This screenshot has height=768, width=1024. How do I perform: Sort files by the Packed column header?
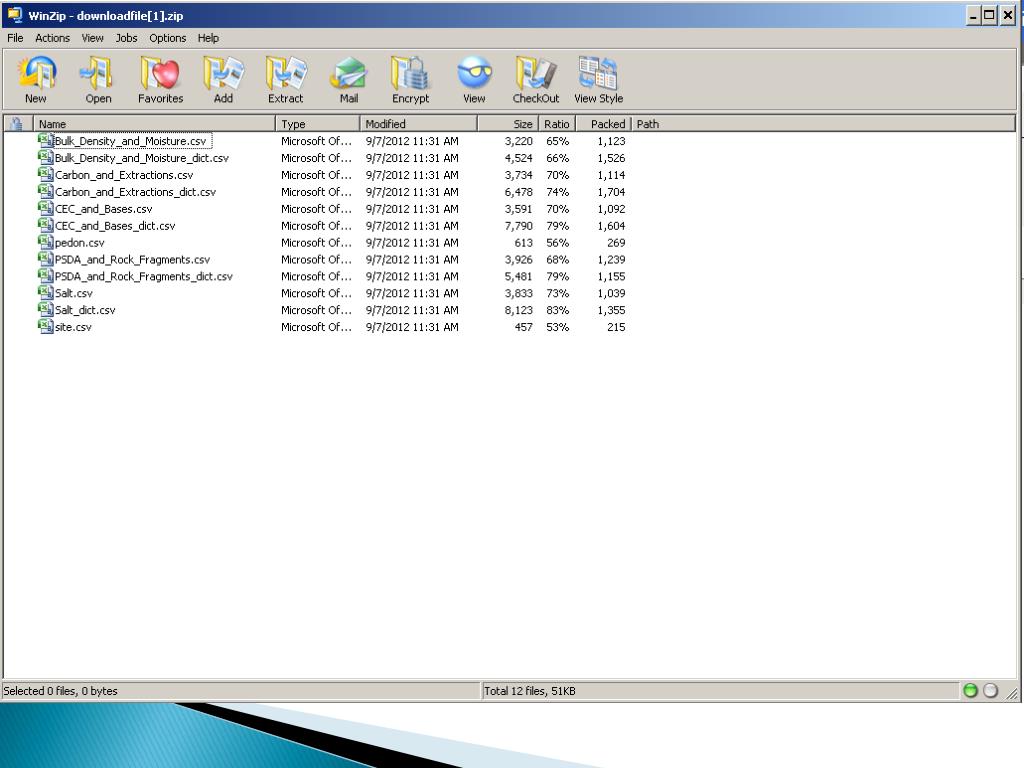[603, 123]
